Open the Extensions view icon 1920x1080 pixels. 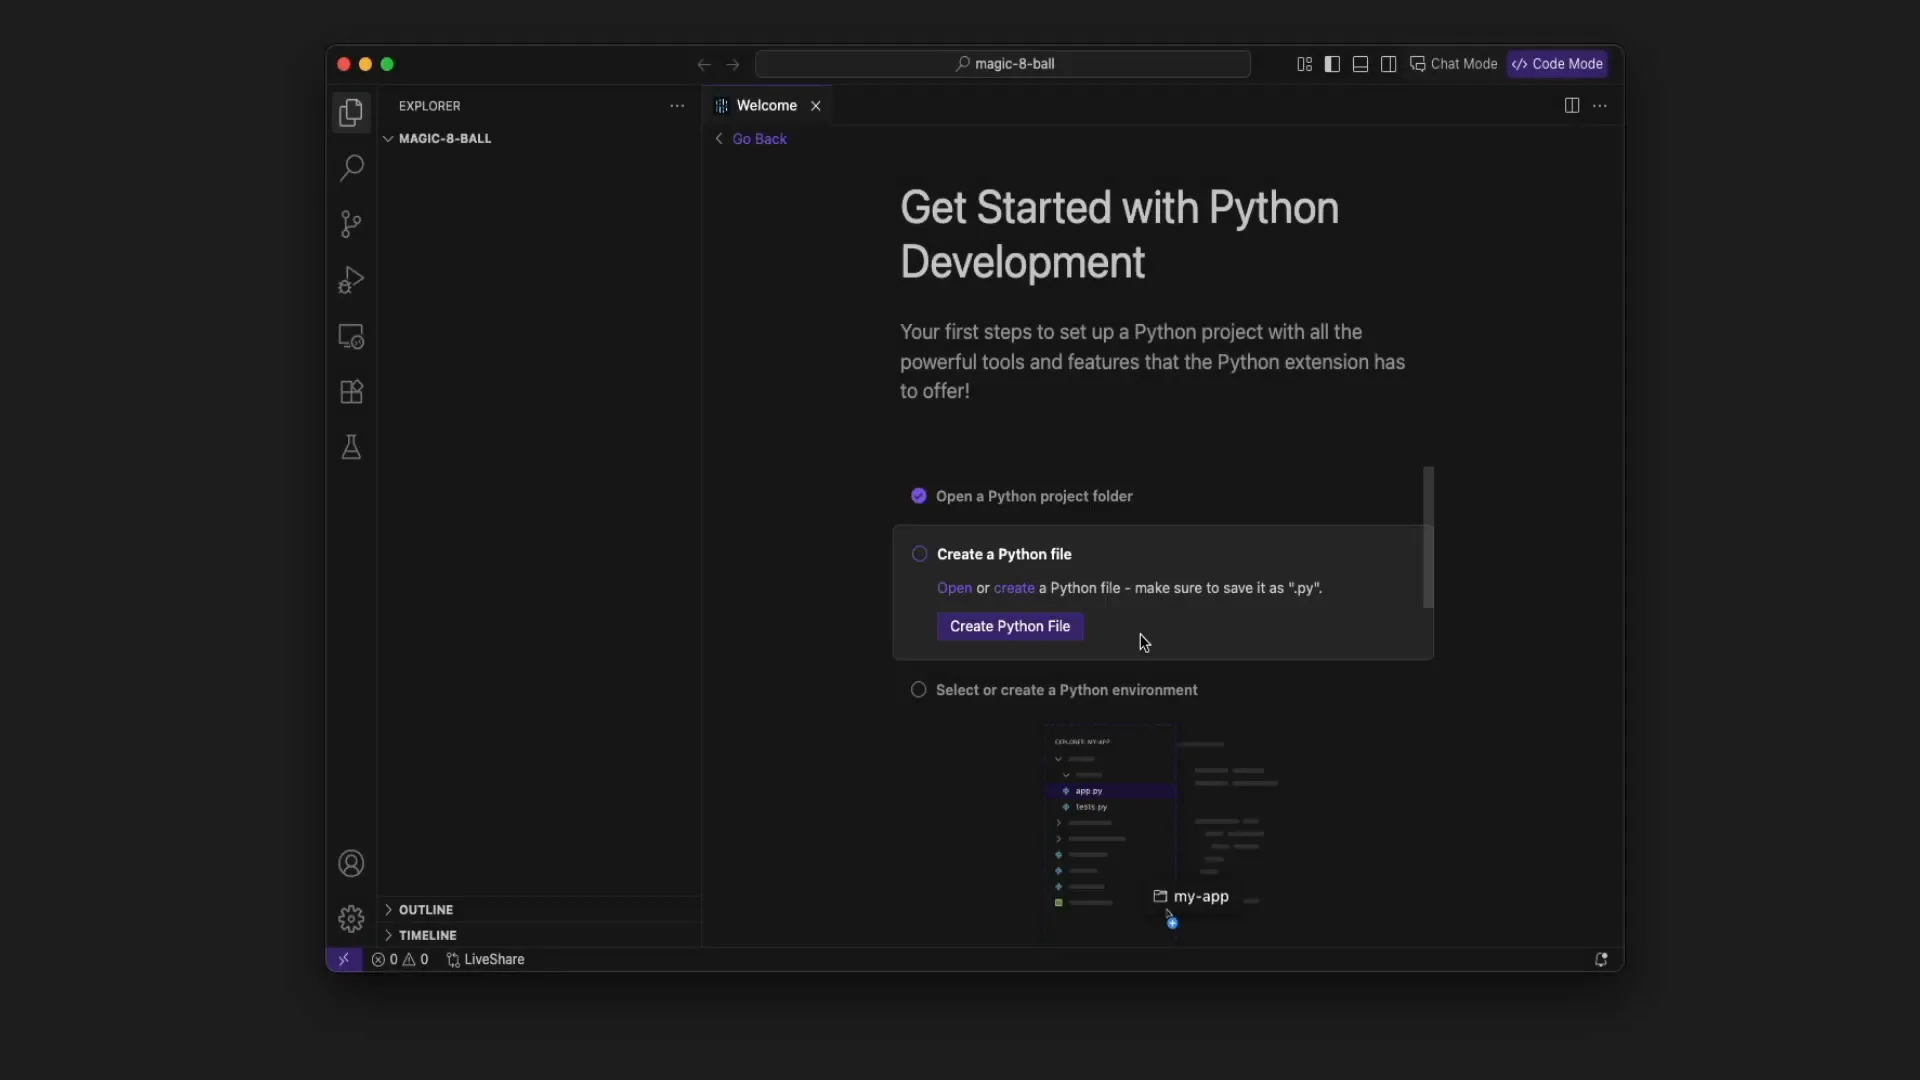[x=351, y=391]
